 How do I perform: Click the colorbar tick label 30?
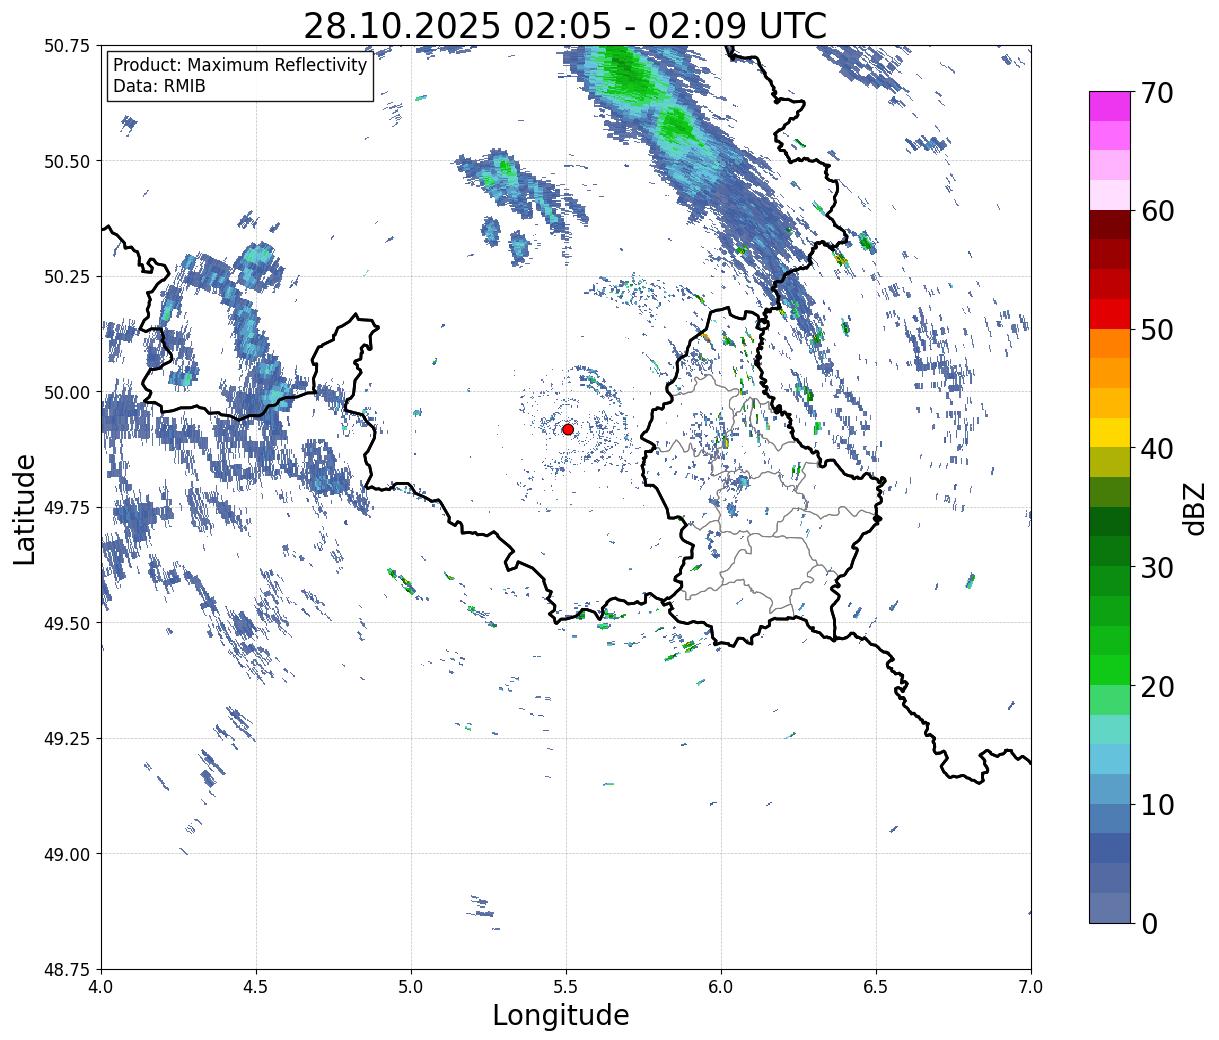click(x=1157, y=568)
